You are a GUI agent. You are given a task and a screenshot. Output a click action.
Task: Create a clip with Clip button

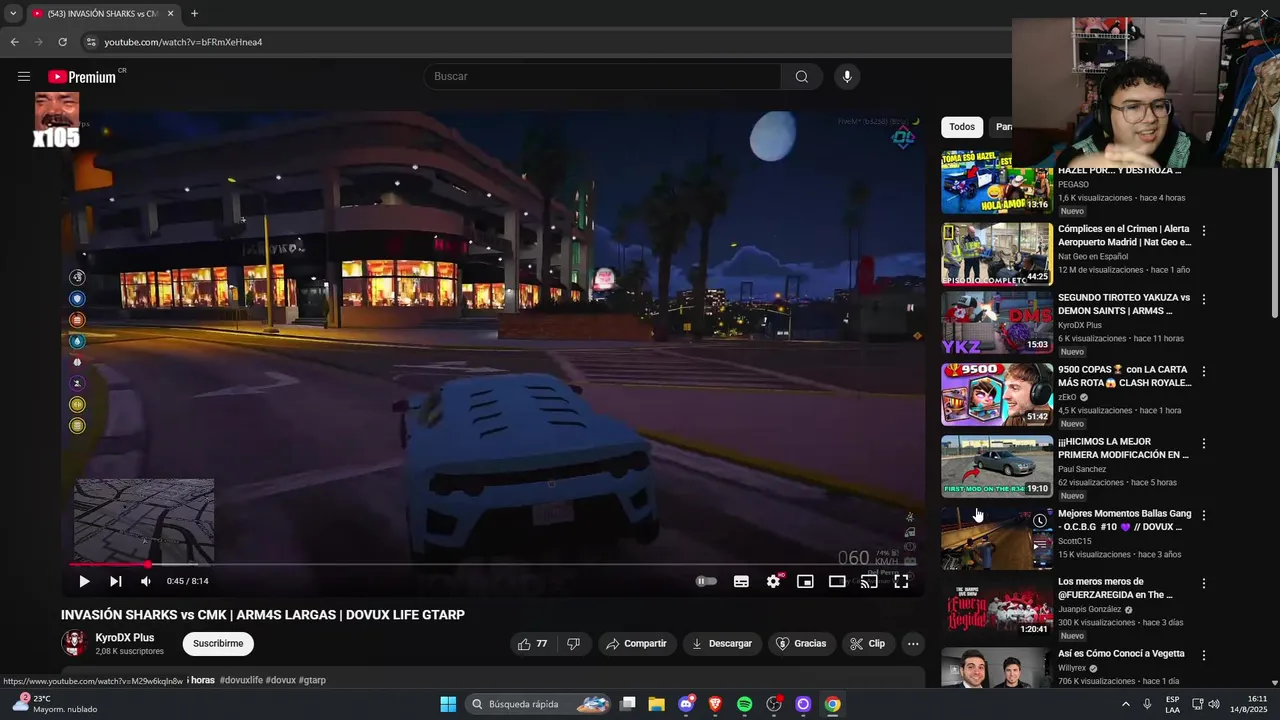tap(868, 644)
